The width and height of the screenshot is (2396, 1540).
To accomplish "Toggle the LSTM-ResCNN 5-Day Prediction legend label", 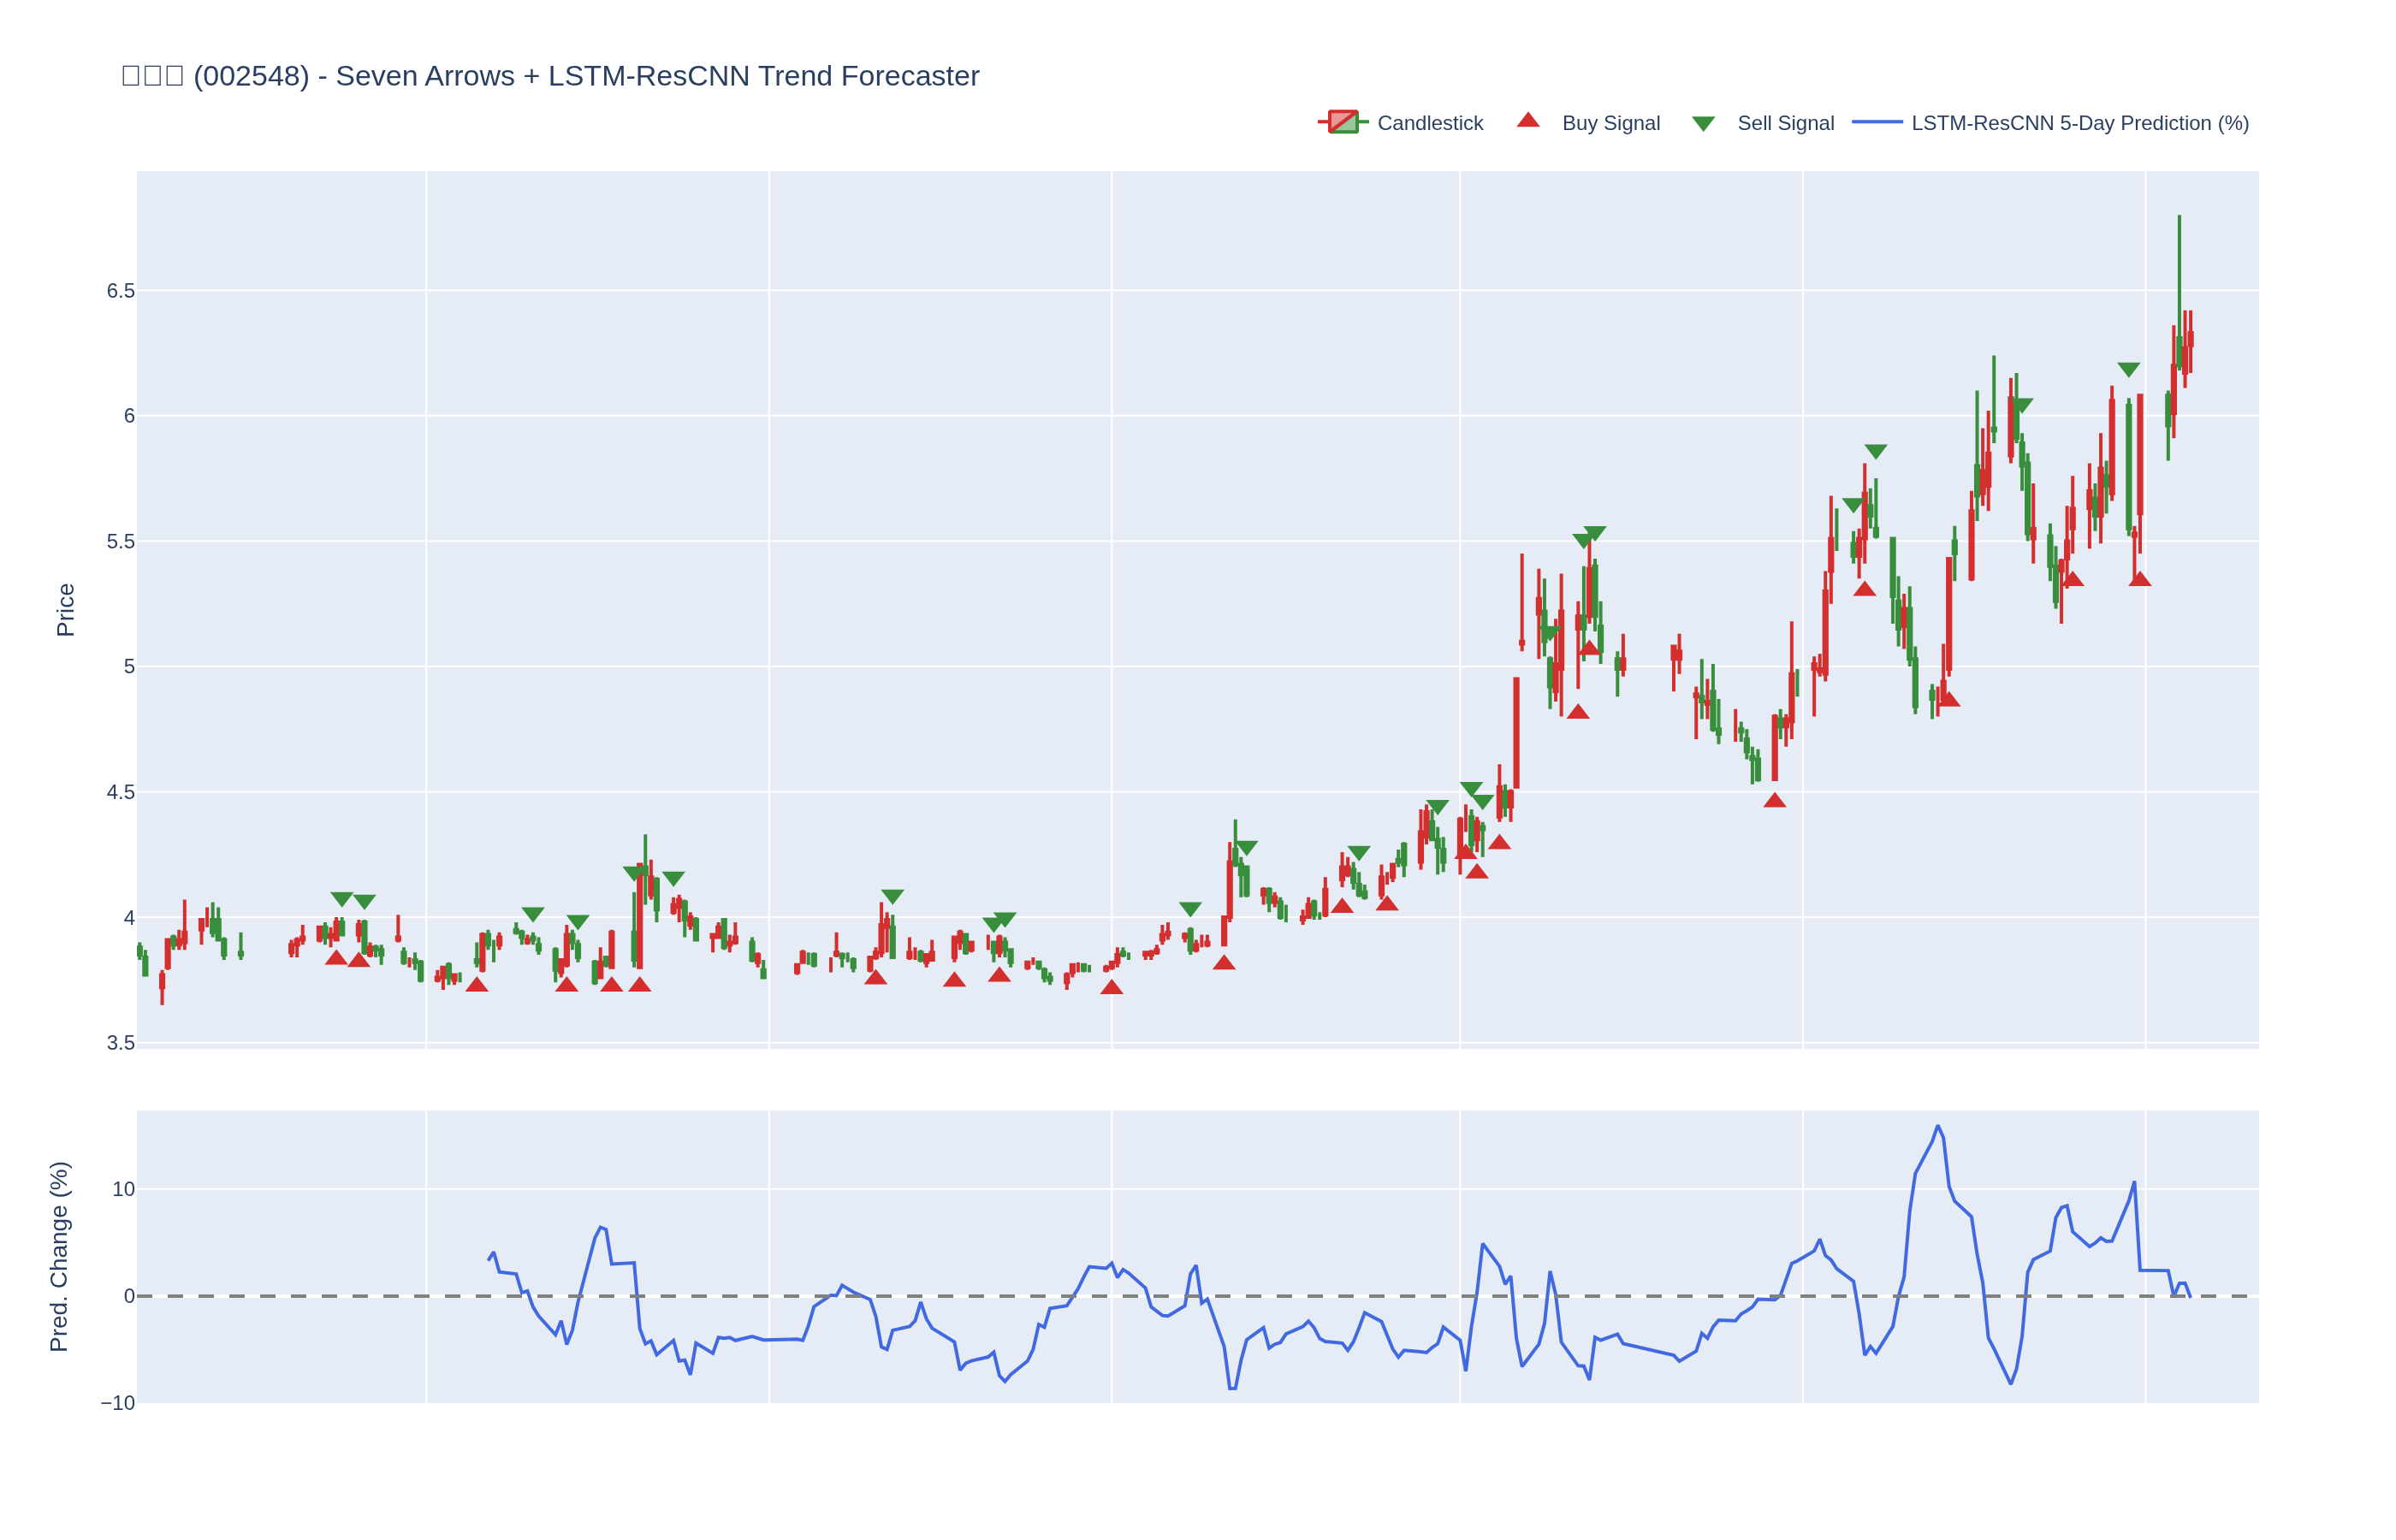I will [2079, 123].
